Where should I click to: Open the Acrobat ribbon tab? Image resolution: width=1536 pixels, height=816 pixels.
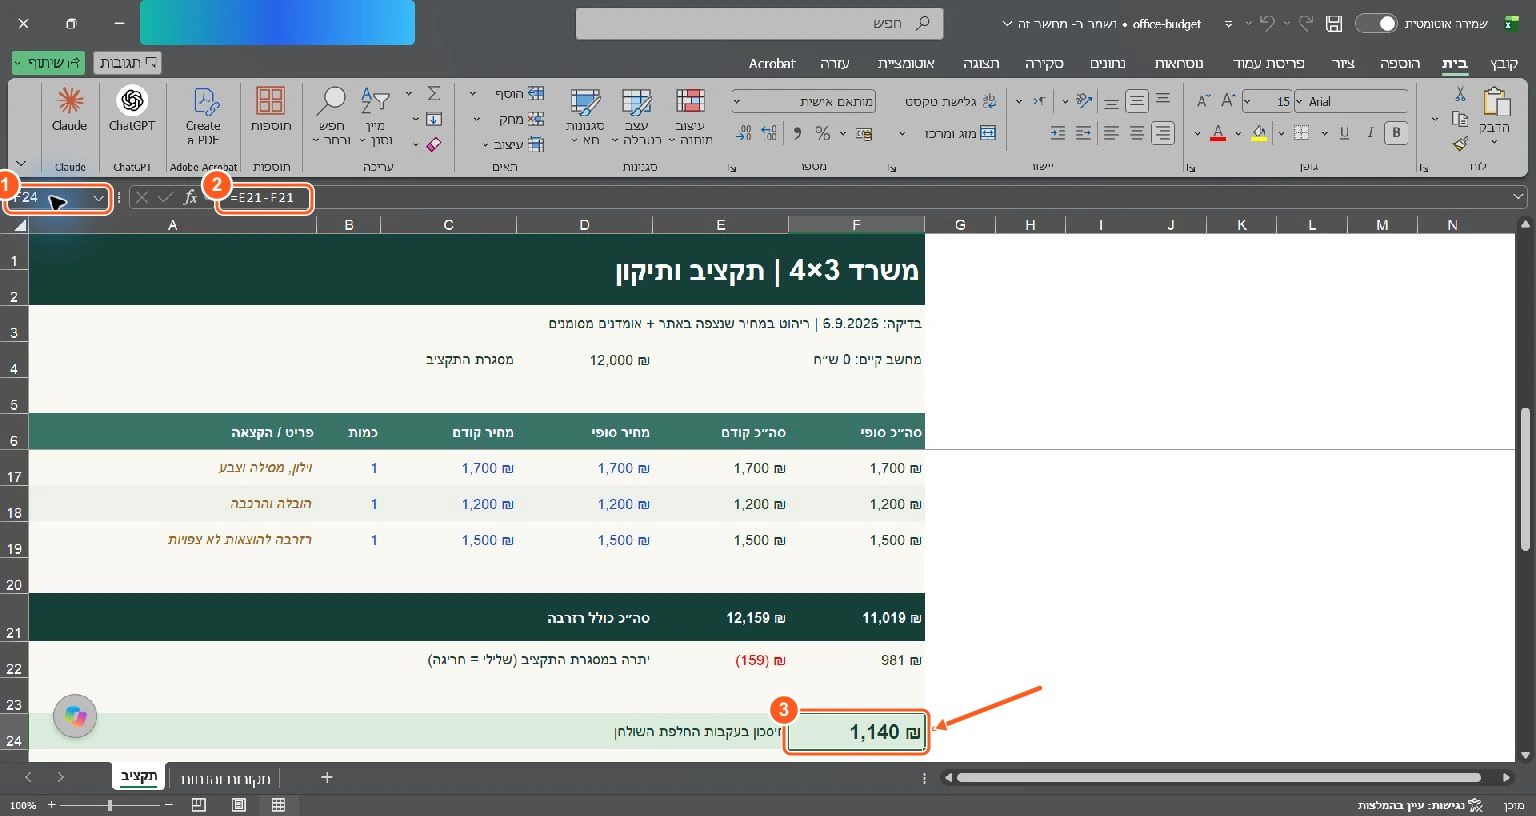[x=772, y=63]
